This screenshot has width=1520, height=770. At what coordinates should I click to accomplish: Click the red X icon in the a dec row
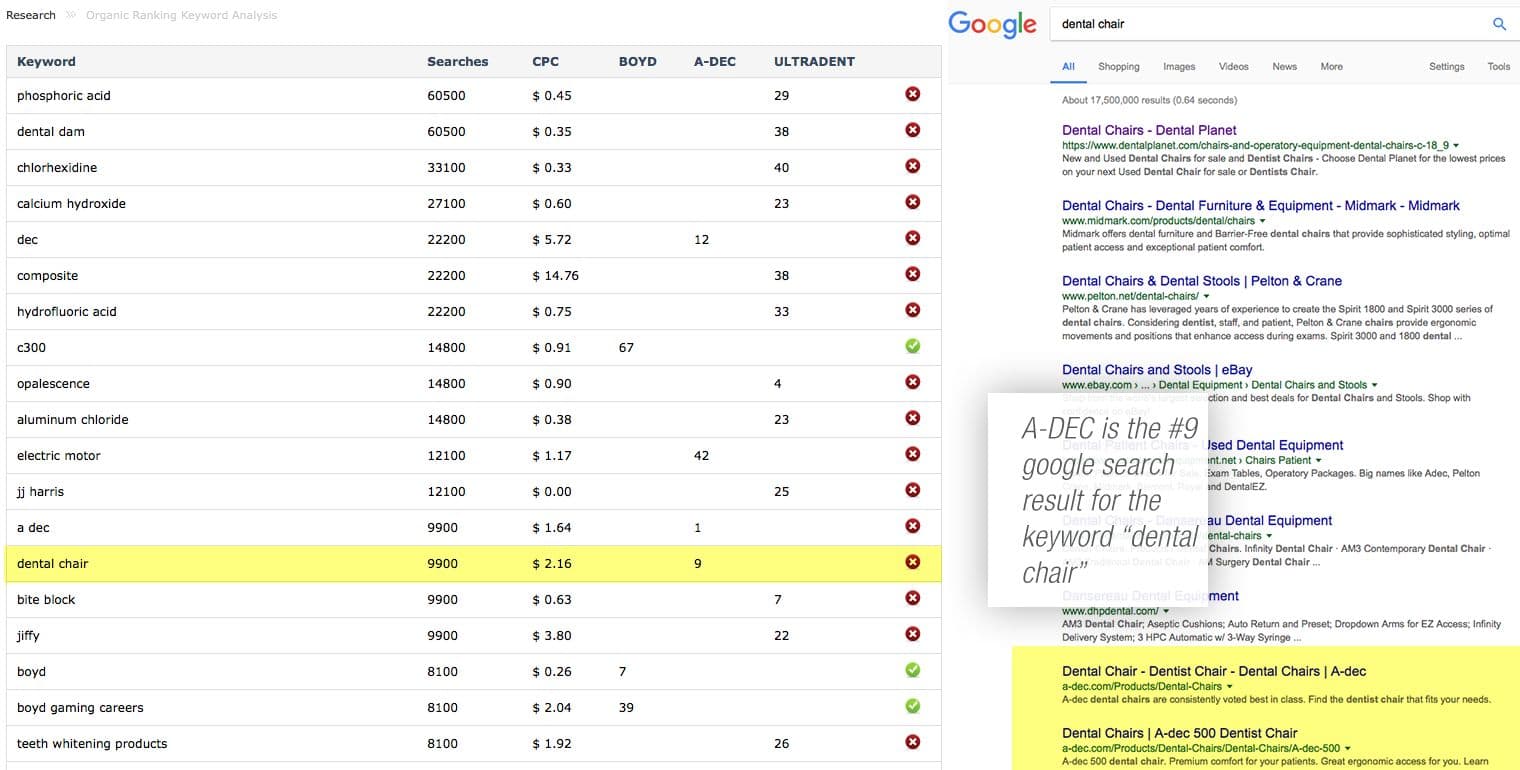click(x=912, y=526)
